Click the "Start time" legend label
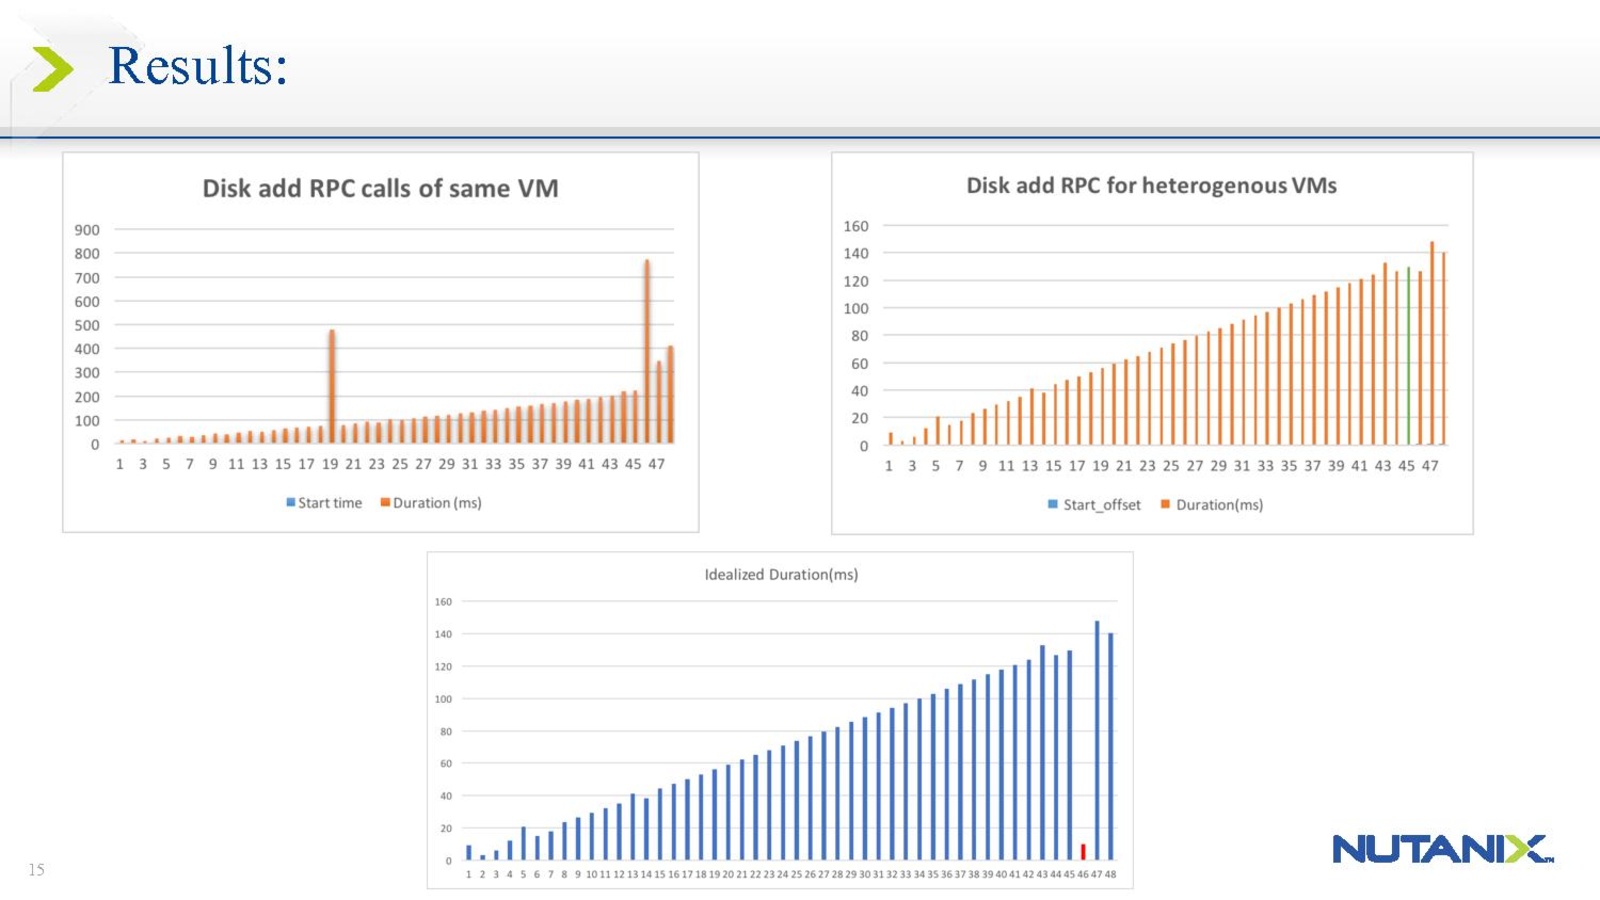Viewport: 1600px width, 900px height. [x=330, y=502]
